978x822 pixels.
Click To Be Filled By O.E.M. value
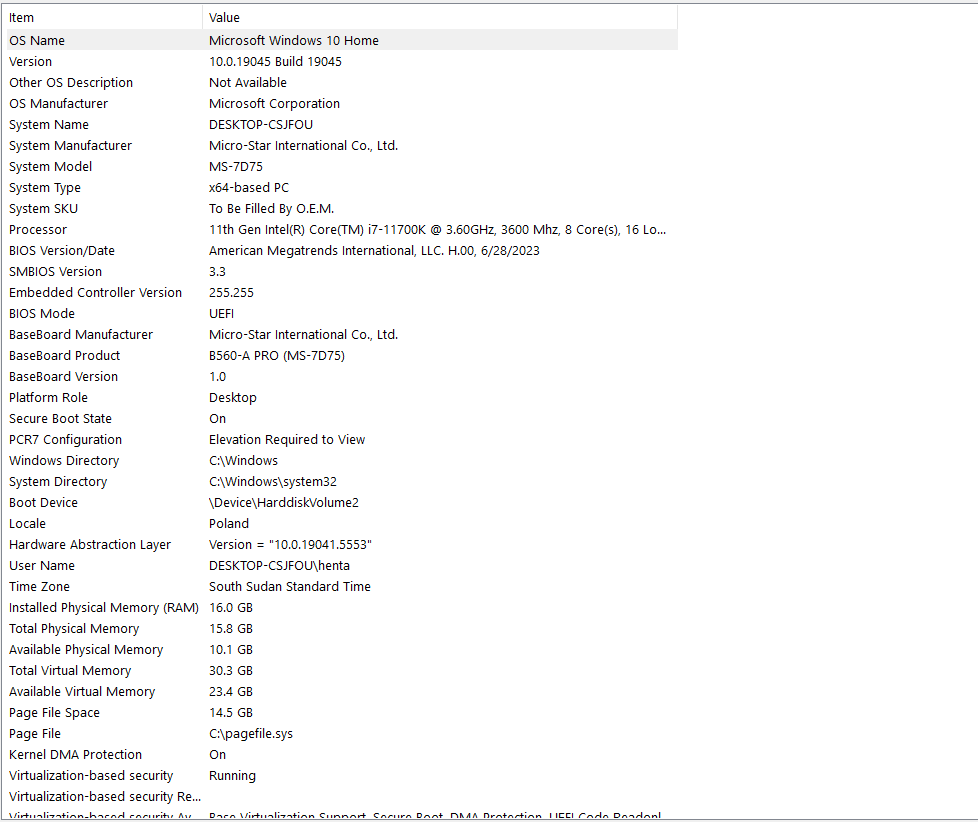click(x=271, y=208)
